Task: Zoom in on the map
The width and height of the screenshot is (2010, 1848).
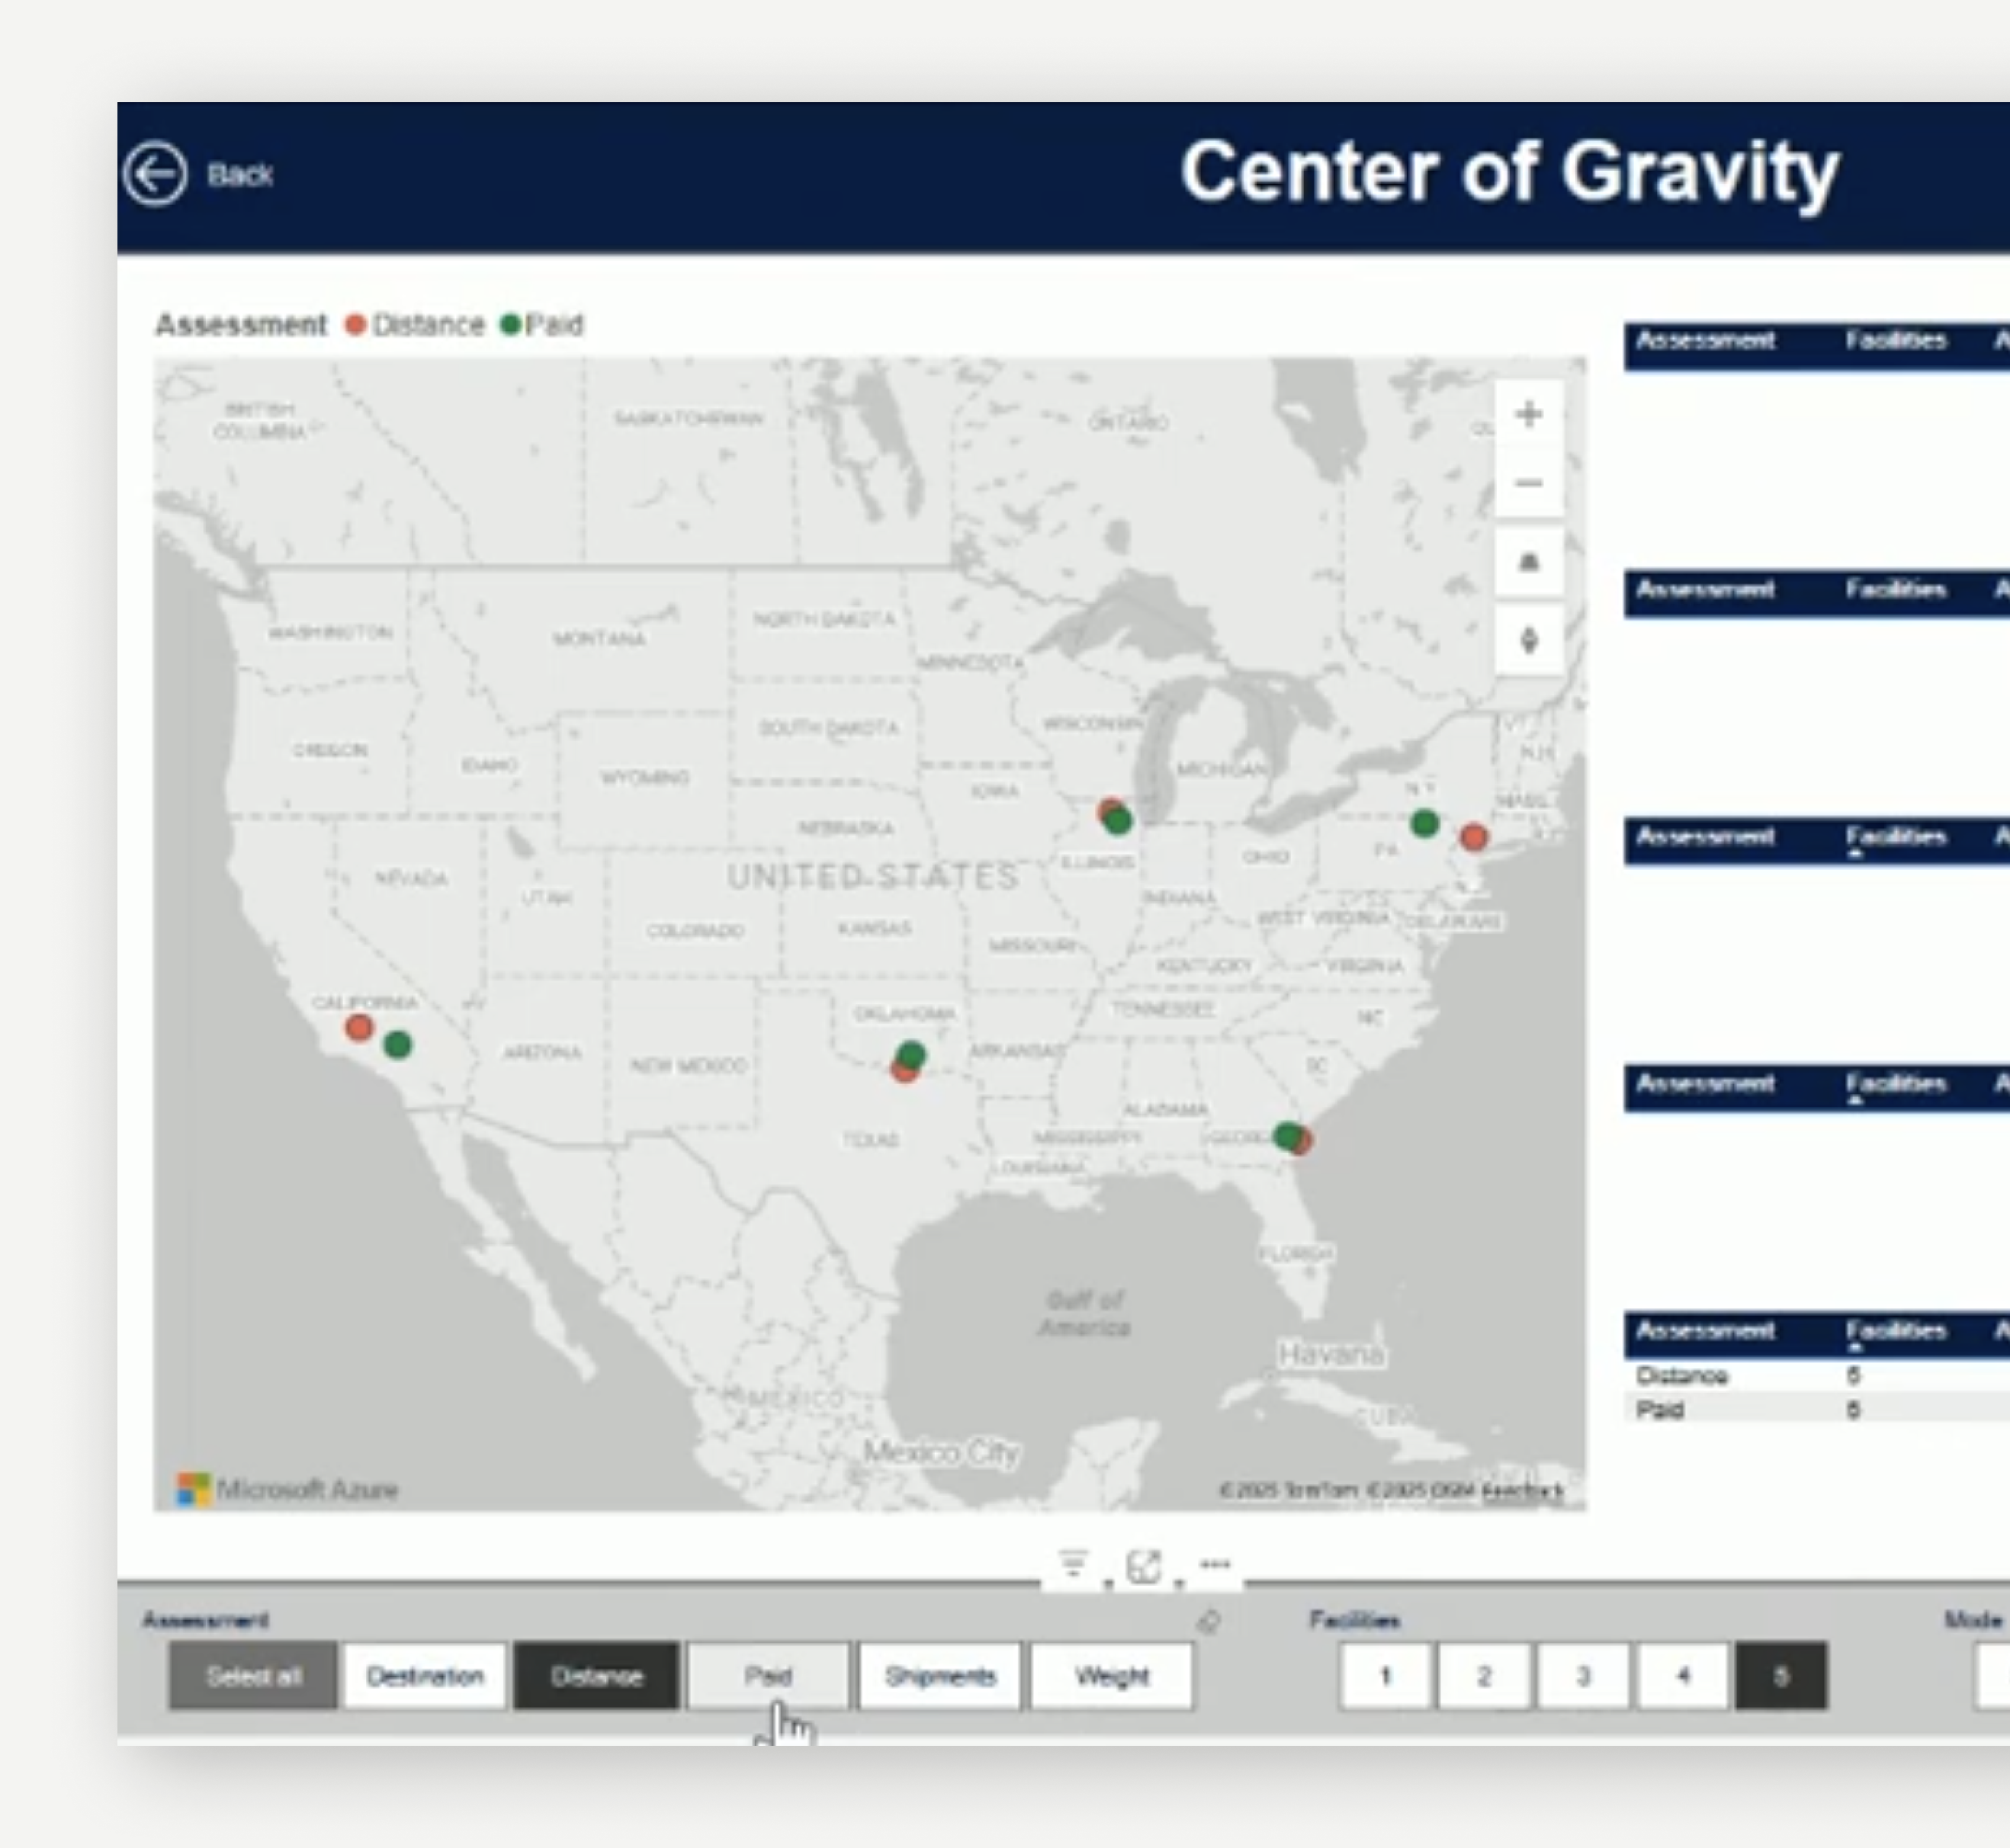Action: pos(1528,414)
